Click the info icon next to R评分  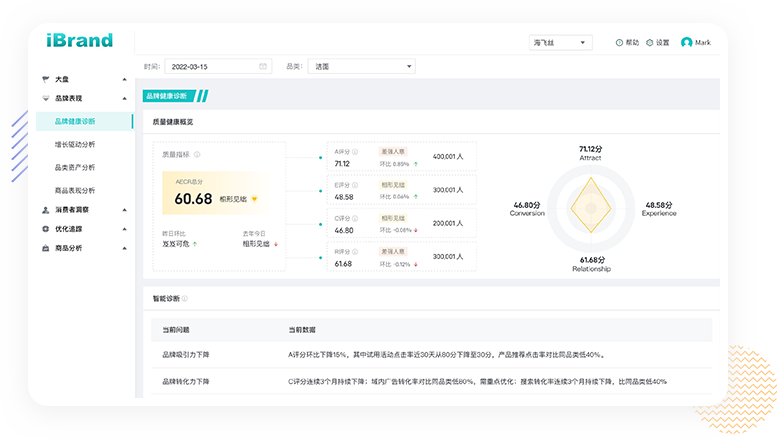(x=355, y=252)
